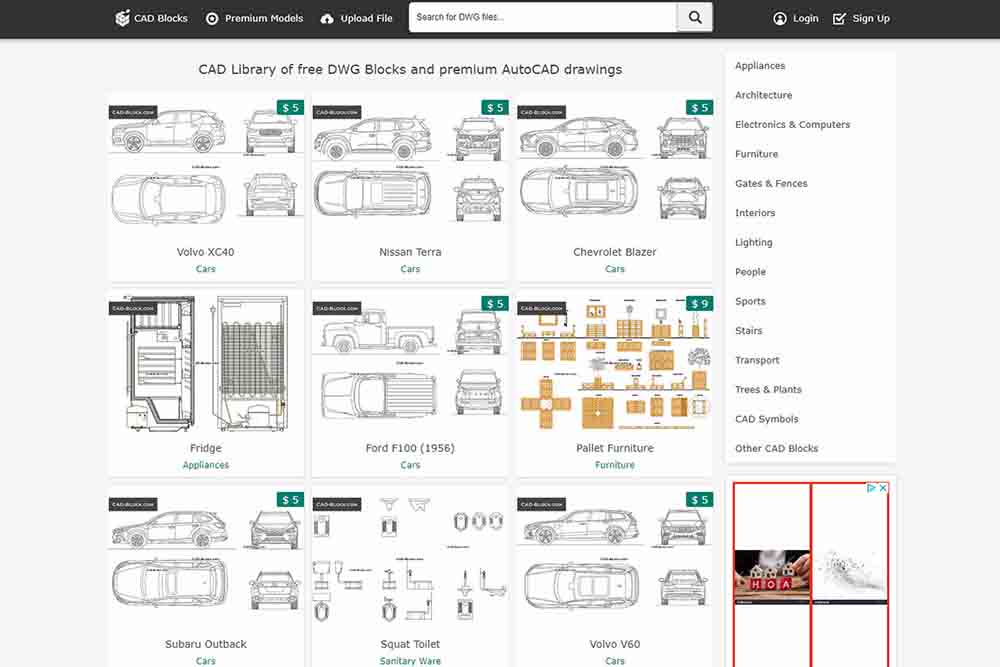Focus the Search for DWG files field
Image resolution: width=1000 pixels, height=667 pixels.
(543, 18)
